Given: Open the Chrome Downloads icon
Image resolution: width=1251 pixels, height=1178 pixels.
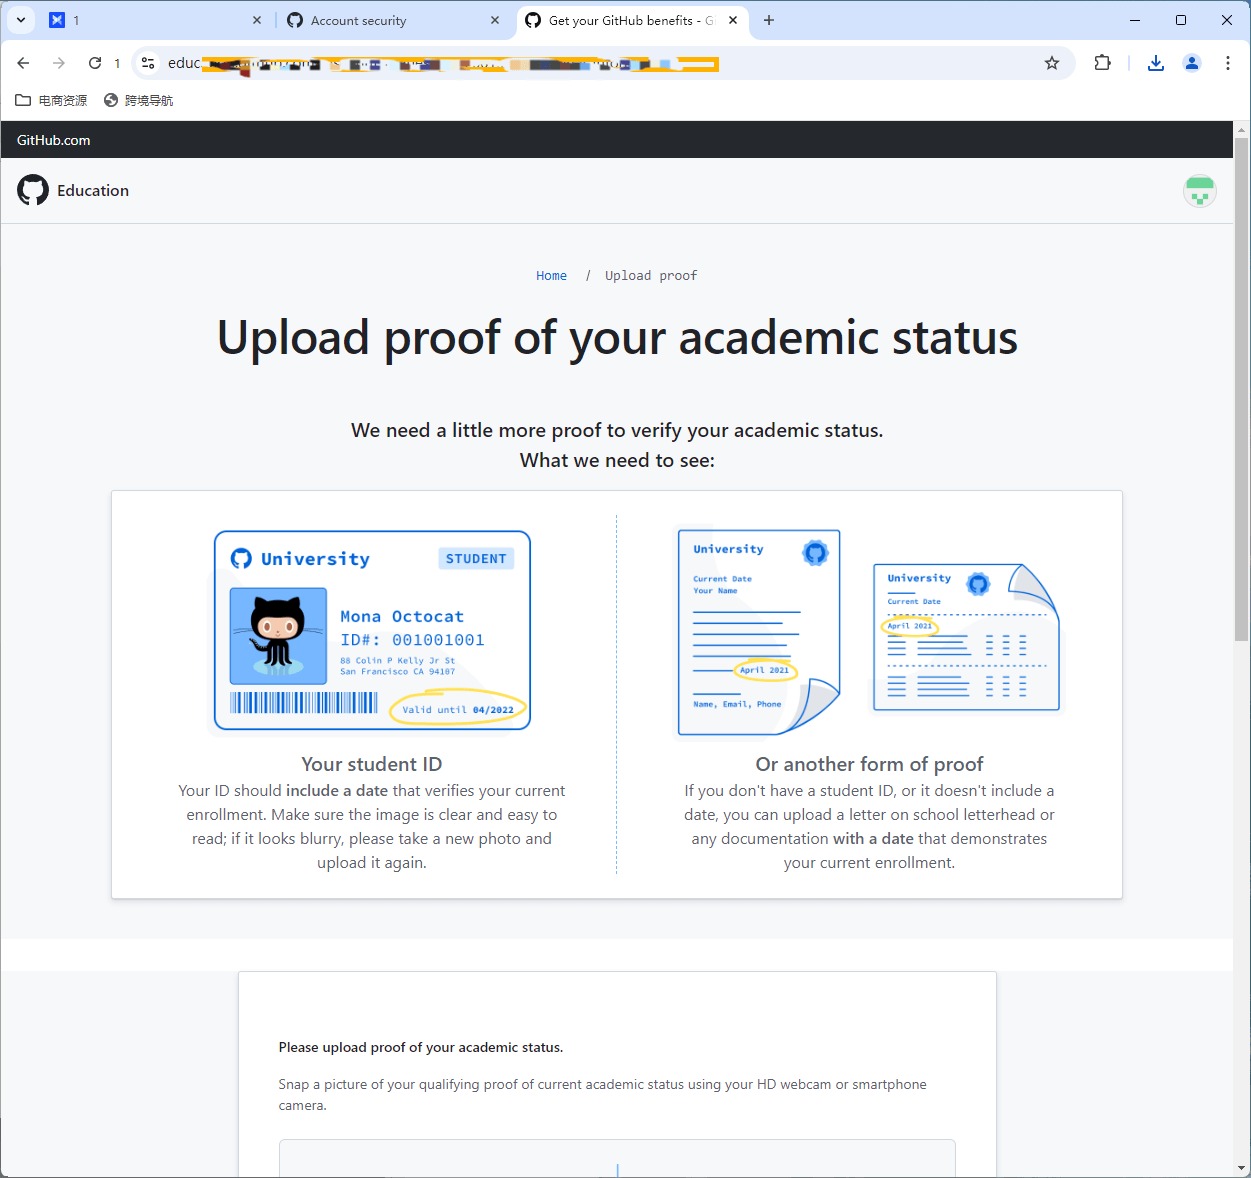Looking at the screenshot, I should point(1155,63).
